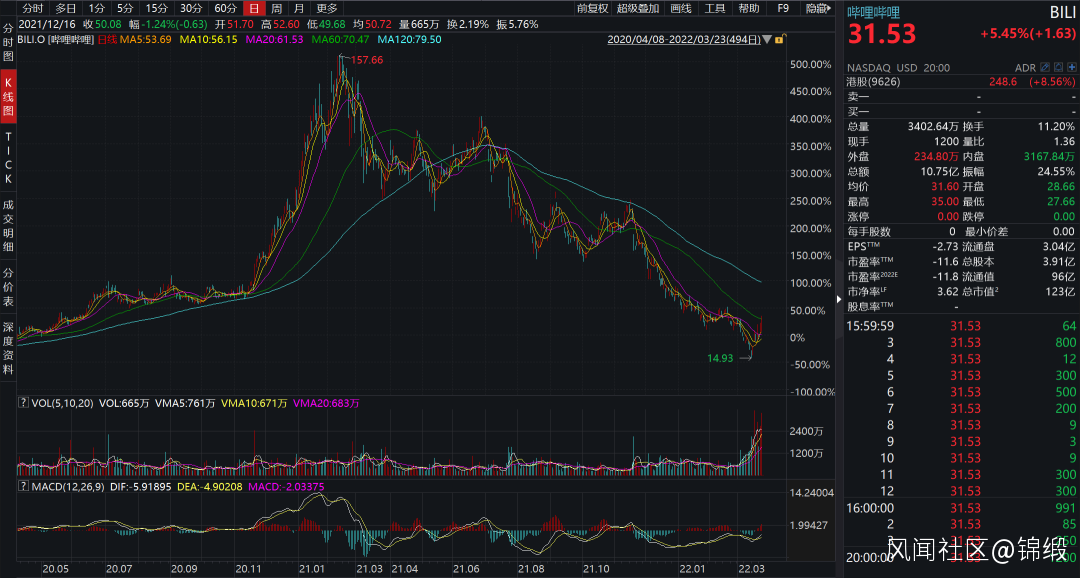Expand the date range dropdown triangle
Image resolution: width=1080 pixels, height=578 pixels.
tap(767, 40)
